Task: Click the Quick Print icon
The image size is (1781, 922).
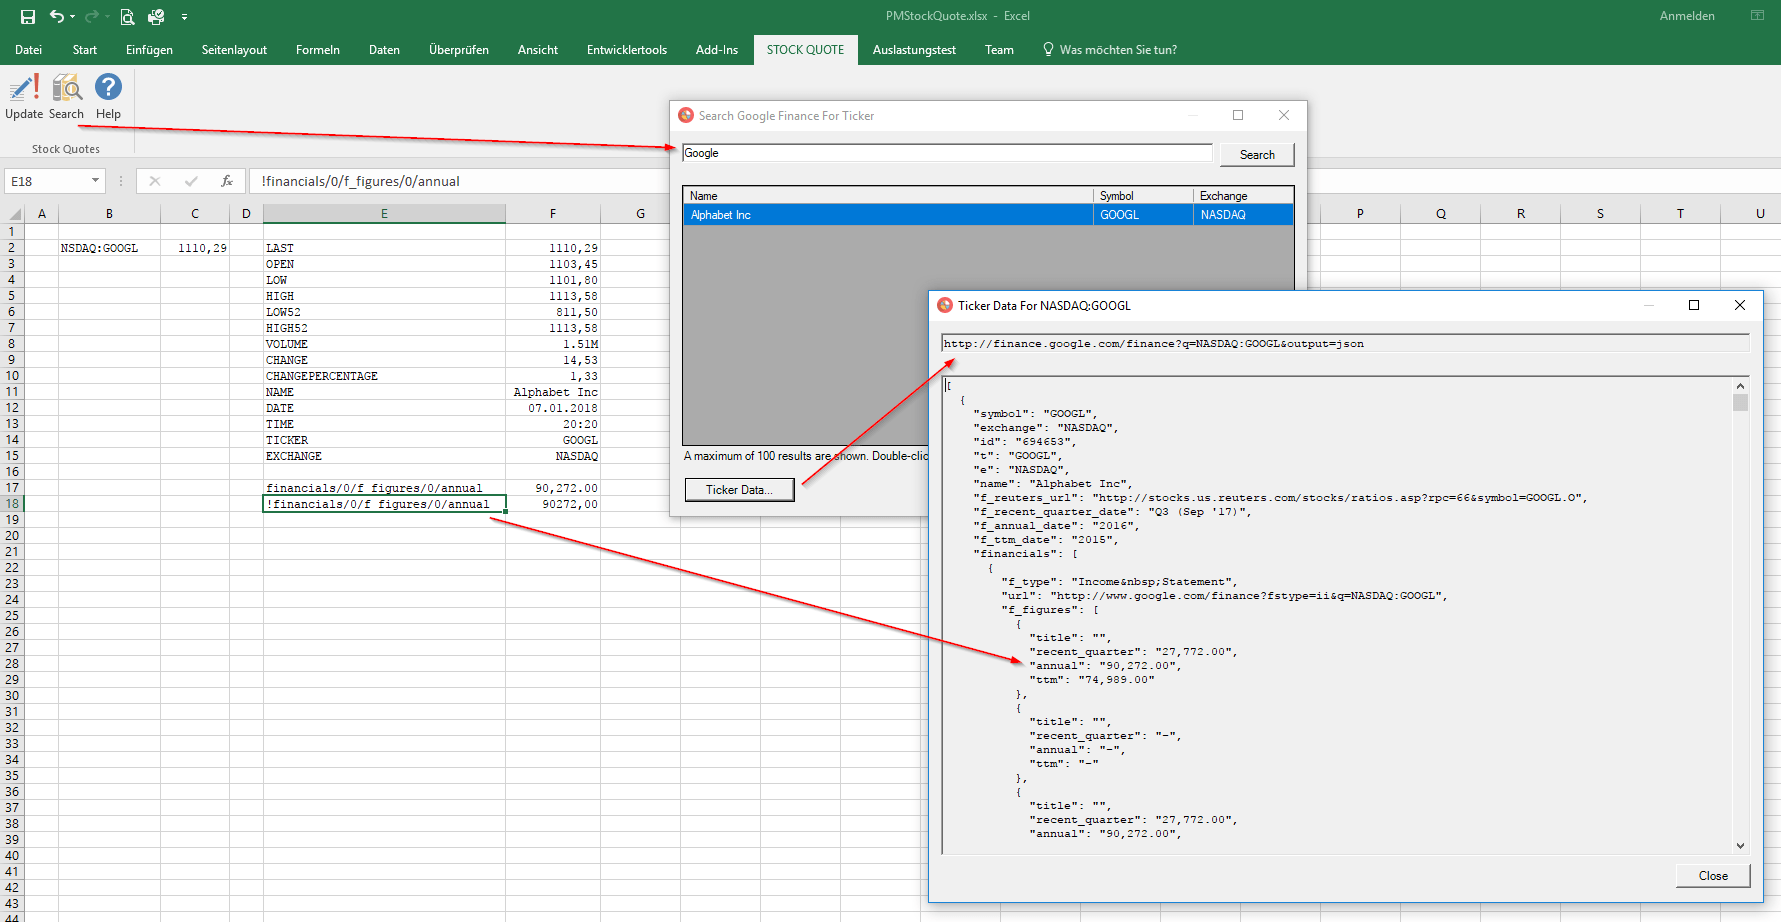Action: [x=156, y=17]
